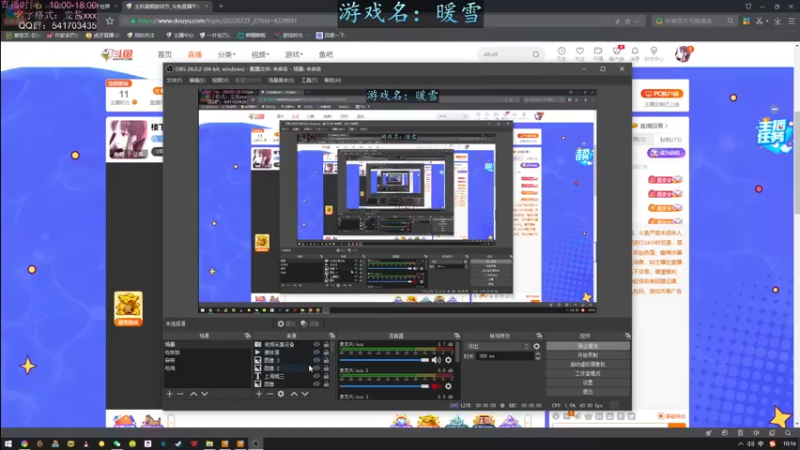Toggle visibility of 图像 3 source
The height and width of the screenshot is (450, 800).
(316, 360)
